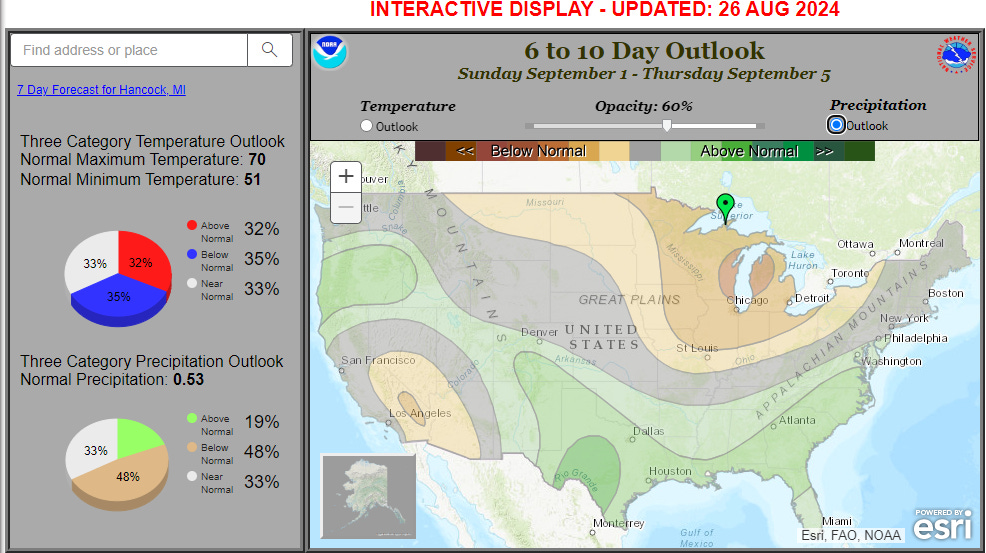Click the Esri, FAO, NOAA attribution text
The width and height of the screenshot is (986, 553).
[x=851, y=535]
